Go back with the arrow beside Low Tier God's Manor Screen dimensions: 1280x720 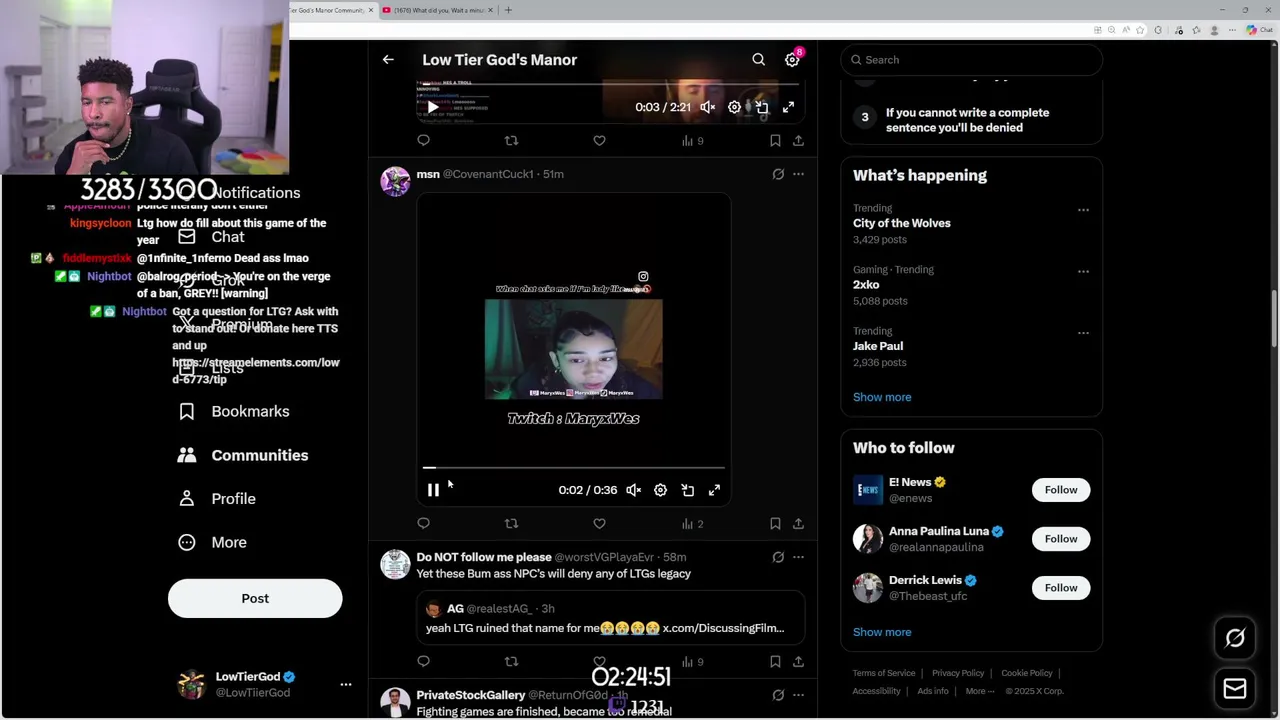[388, 60]
